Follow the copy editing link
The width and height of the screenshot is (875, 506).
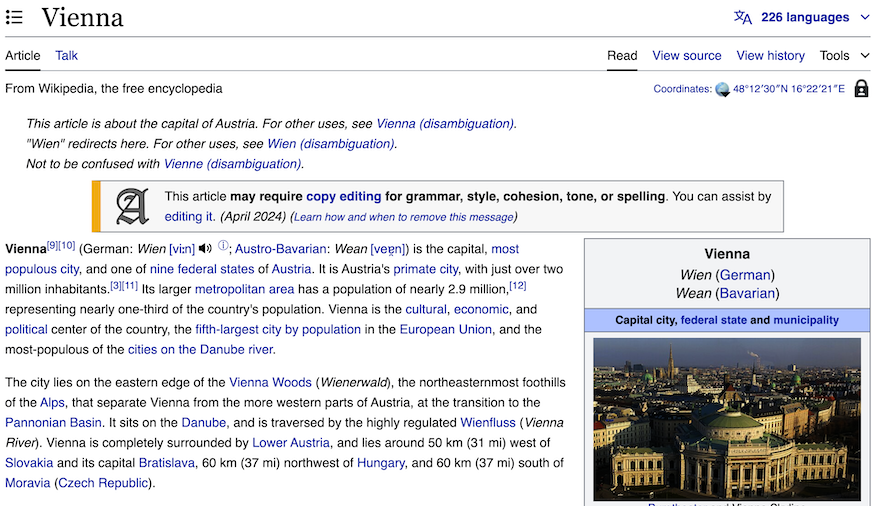pos(344,196)
